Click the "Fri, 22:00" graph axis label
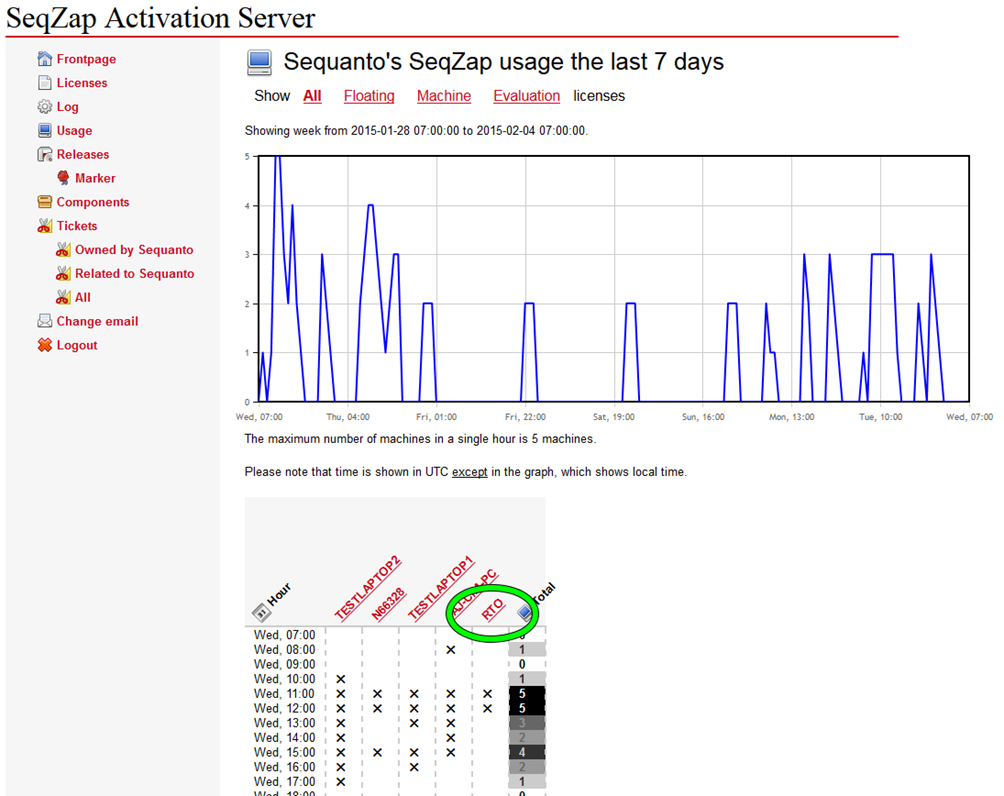The width and height of the screenshot is (1004, 796). (525, 417)
